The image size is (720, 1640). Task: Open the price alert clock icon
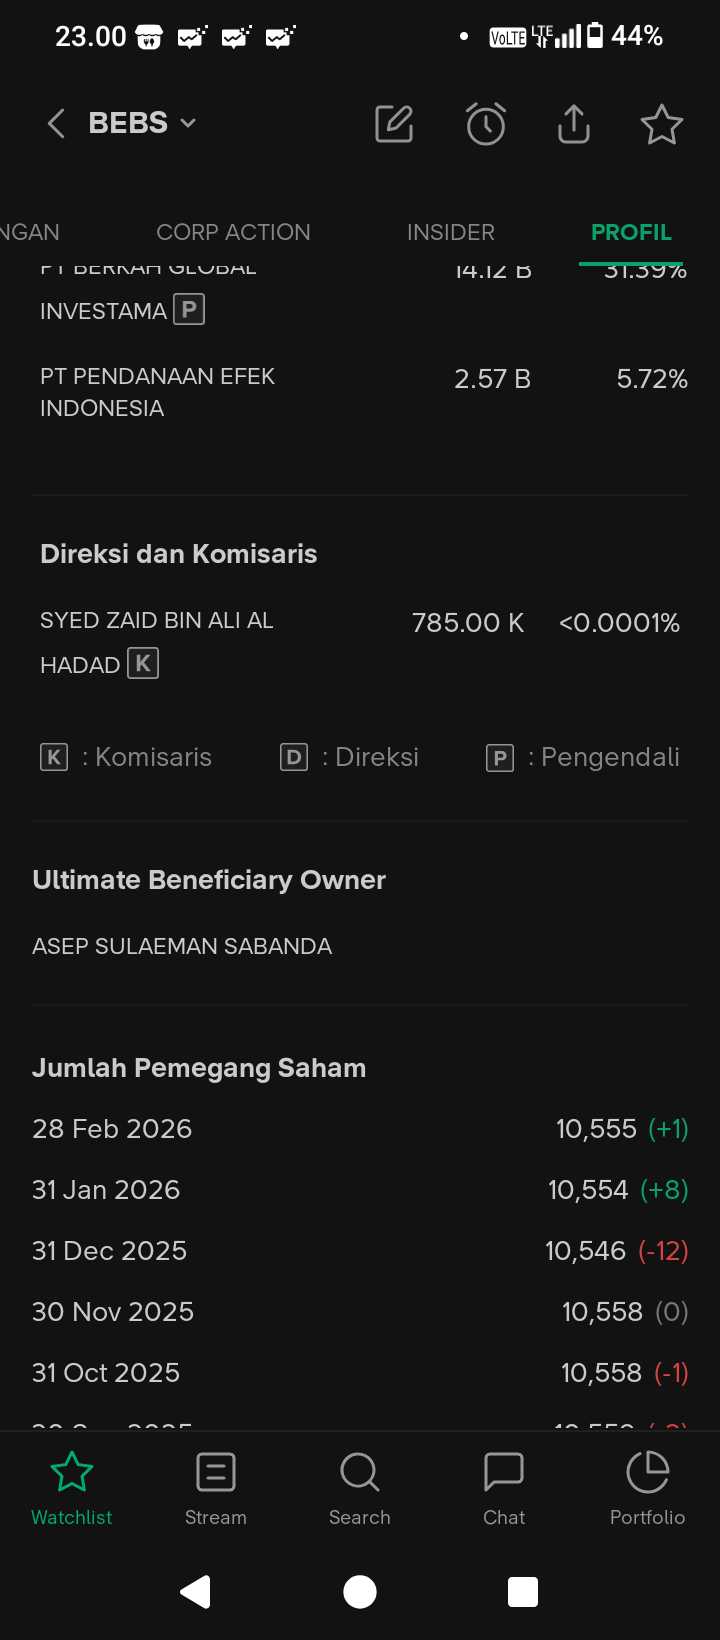[x=486, y=124]
